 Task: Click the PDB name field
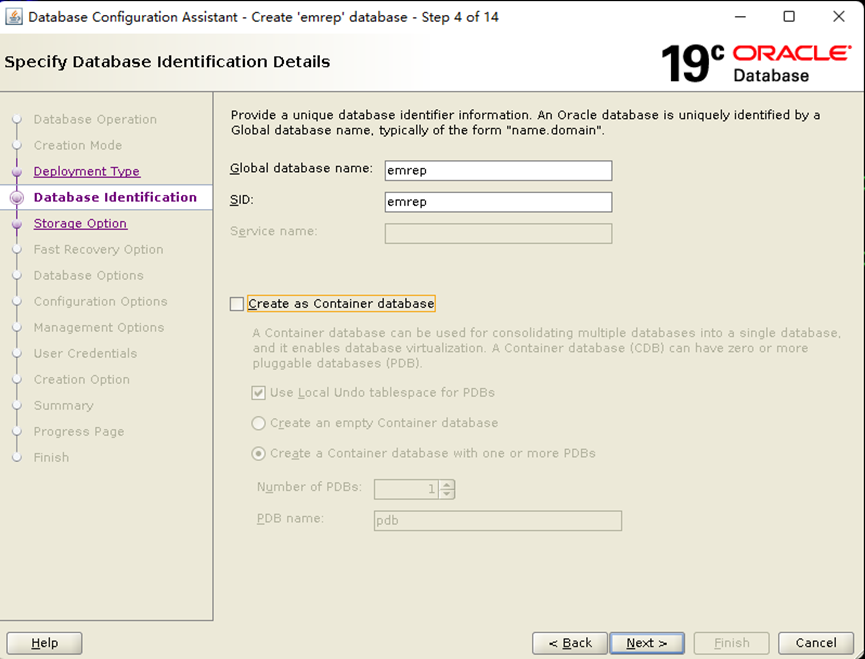point(498,521)
